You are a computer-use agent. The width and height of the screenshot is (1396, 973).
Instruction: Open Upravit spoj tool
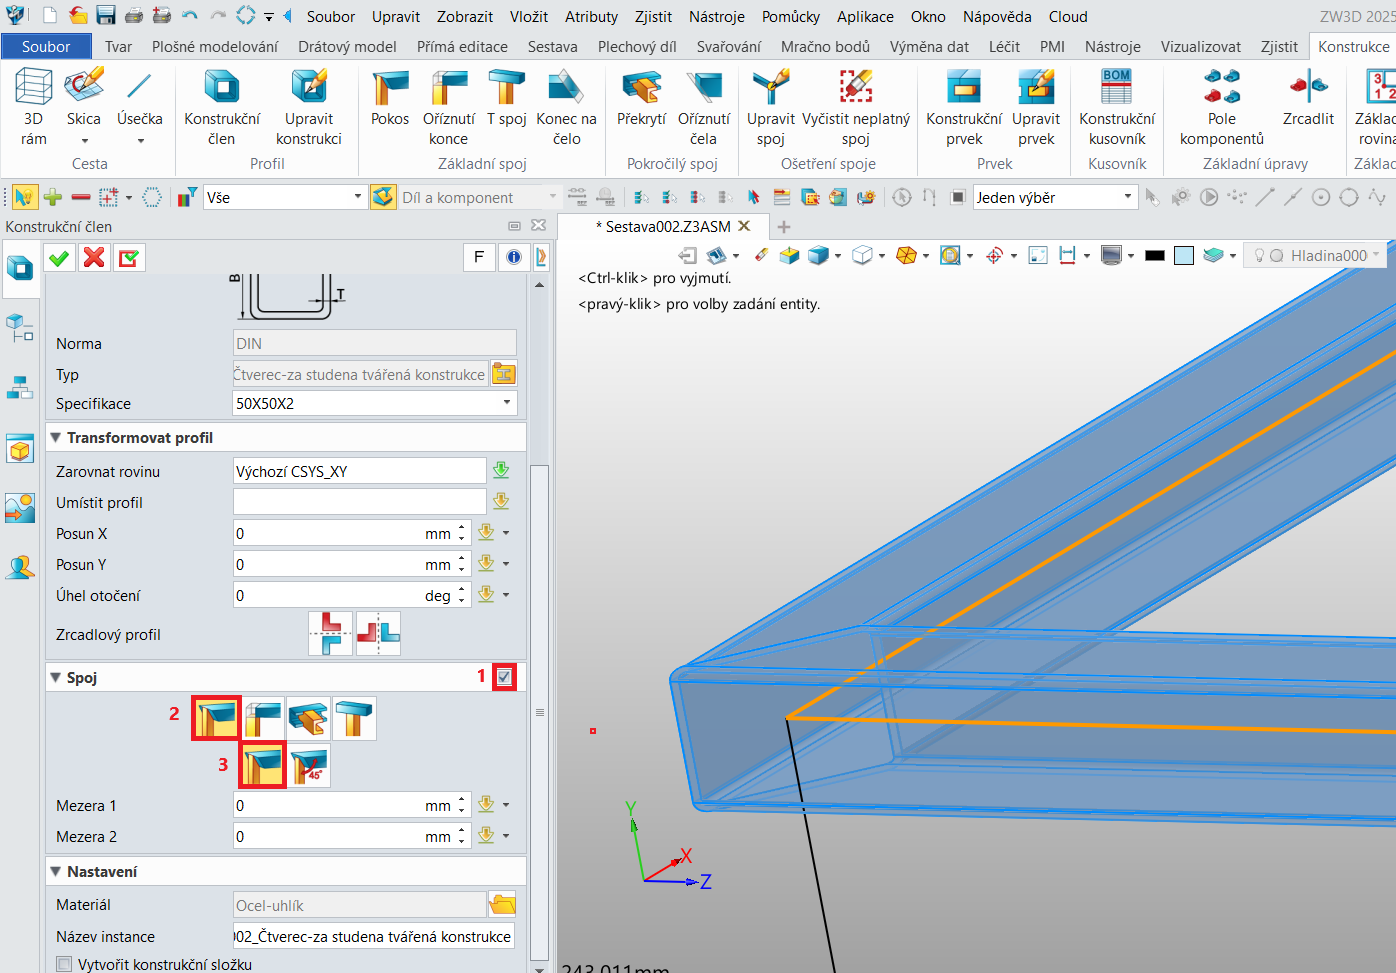771,106
